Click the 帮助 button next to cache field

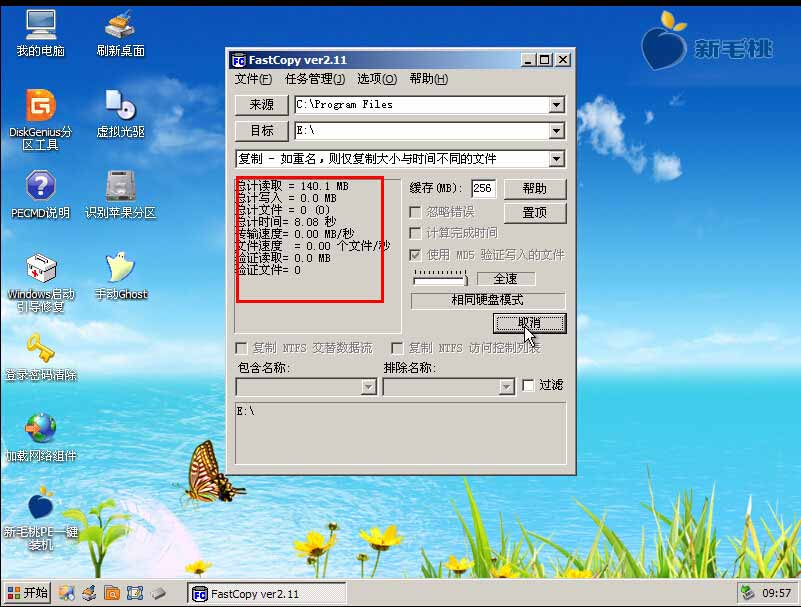535,189
